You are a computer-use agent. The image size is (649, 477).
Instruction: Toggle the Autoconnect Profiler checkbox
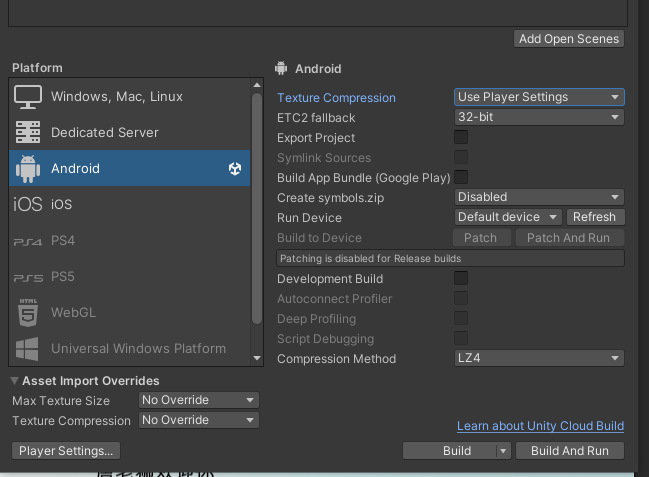click(x=461, y=298)
